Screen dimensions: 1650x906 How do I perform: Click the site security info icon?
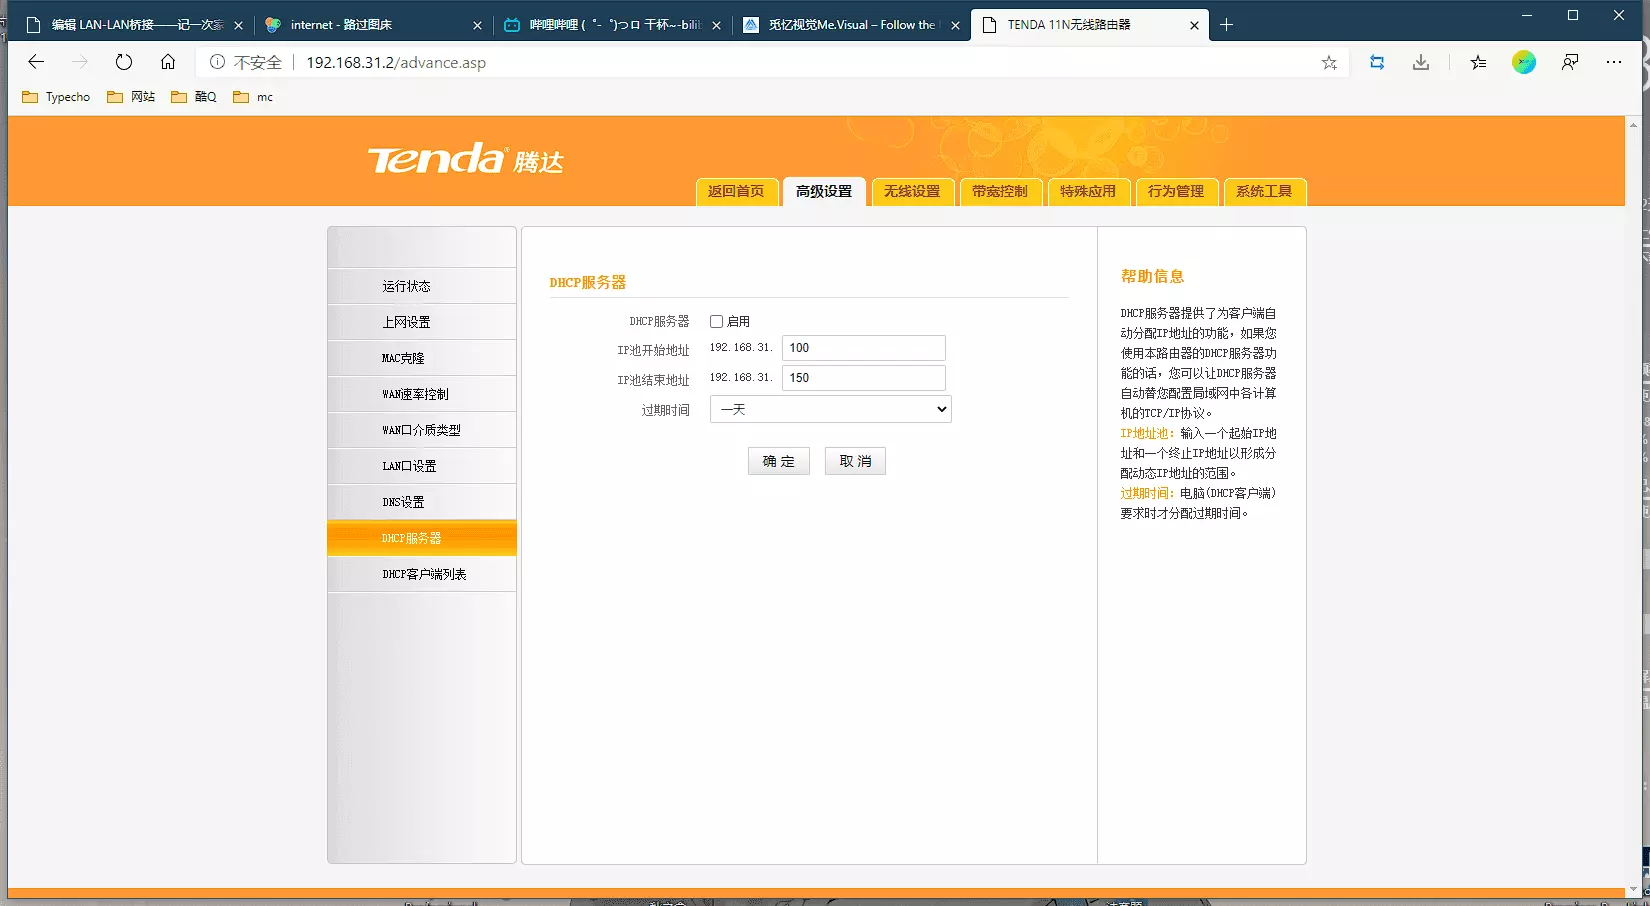pos(217,62)
